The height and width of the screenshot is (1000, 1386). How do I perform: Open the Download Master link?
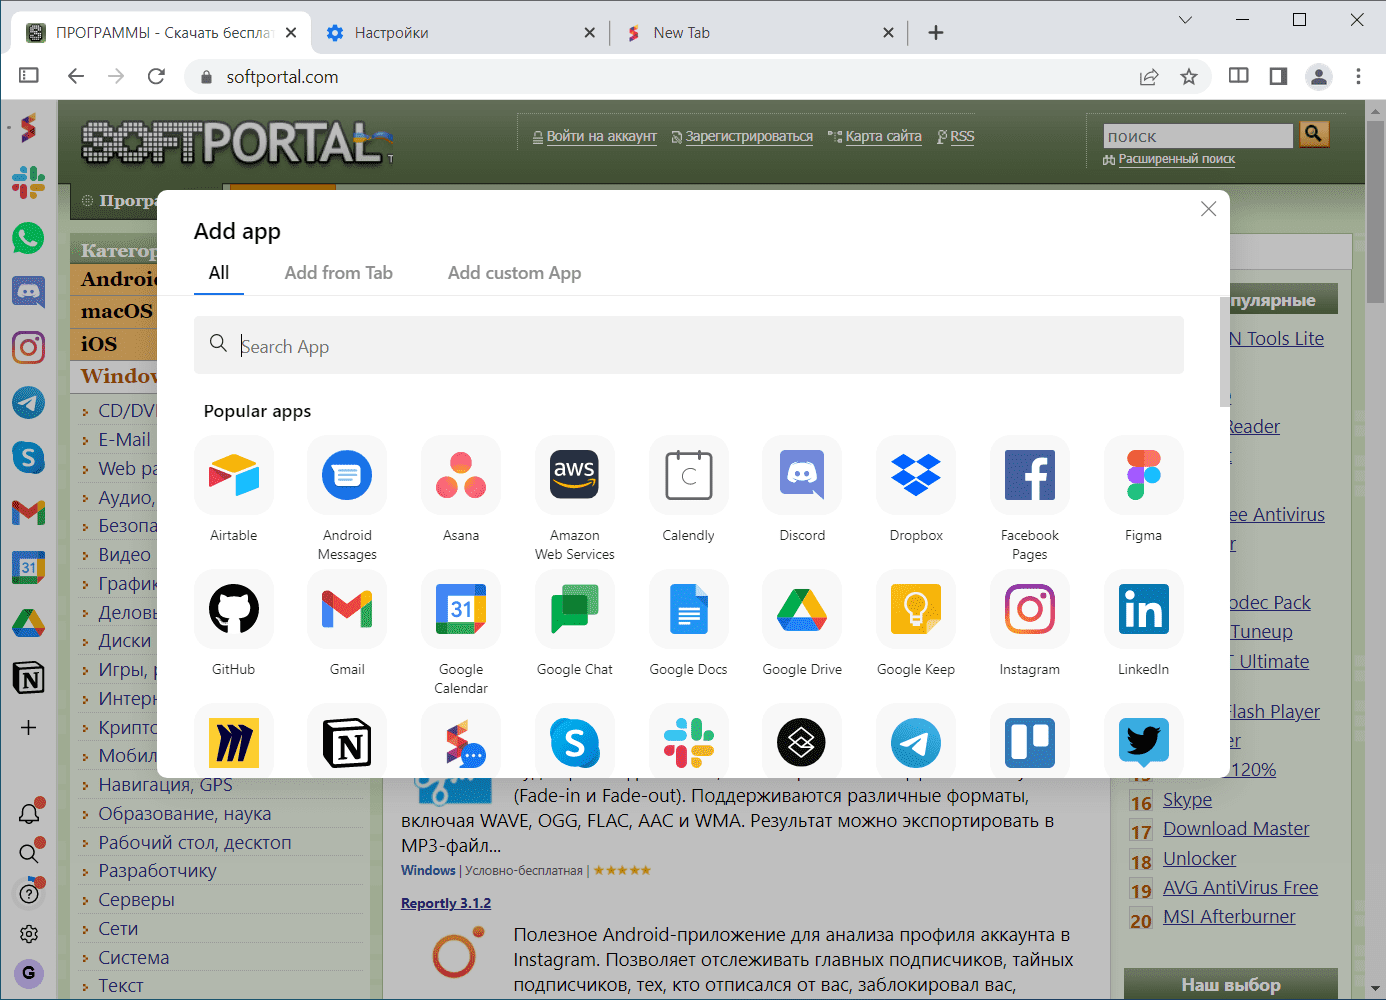pos(1236,829)
